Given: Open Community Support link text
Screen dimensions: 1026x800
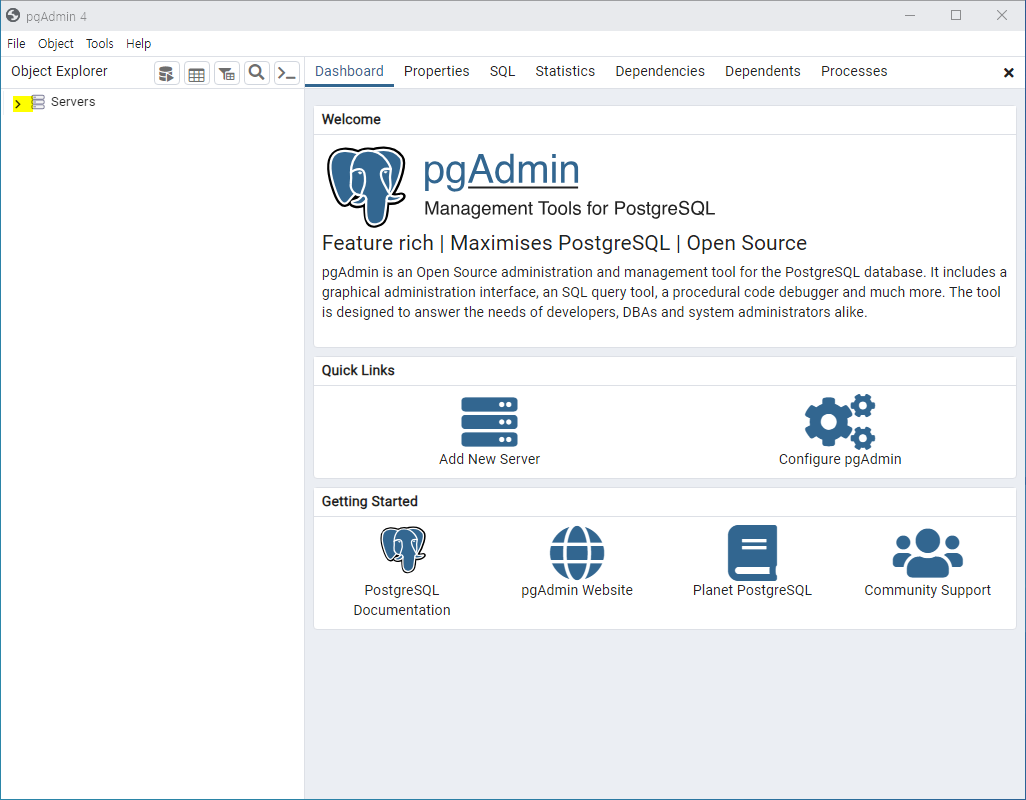Looking at the screenshot, I should (x=928, y=590).
